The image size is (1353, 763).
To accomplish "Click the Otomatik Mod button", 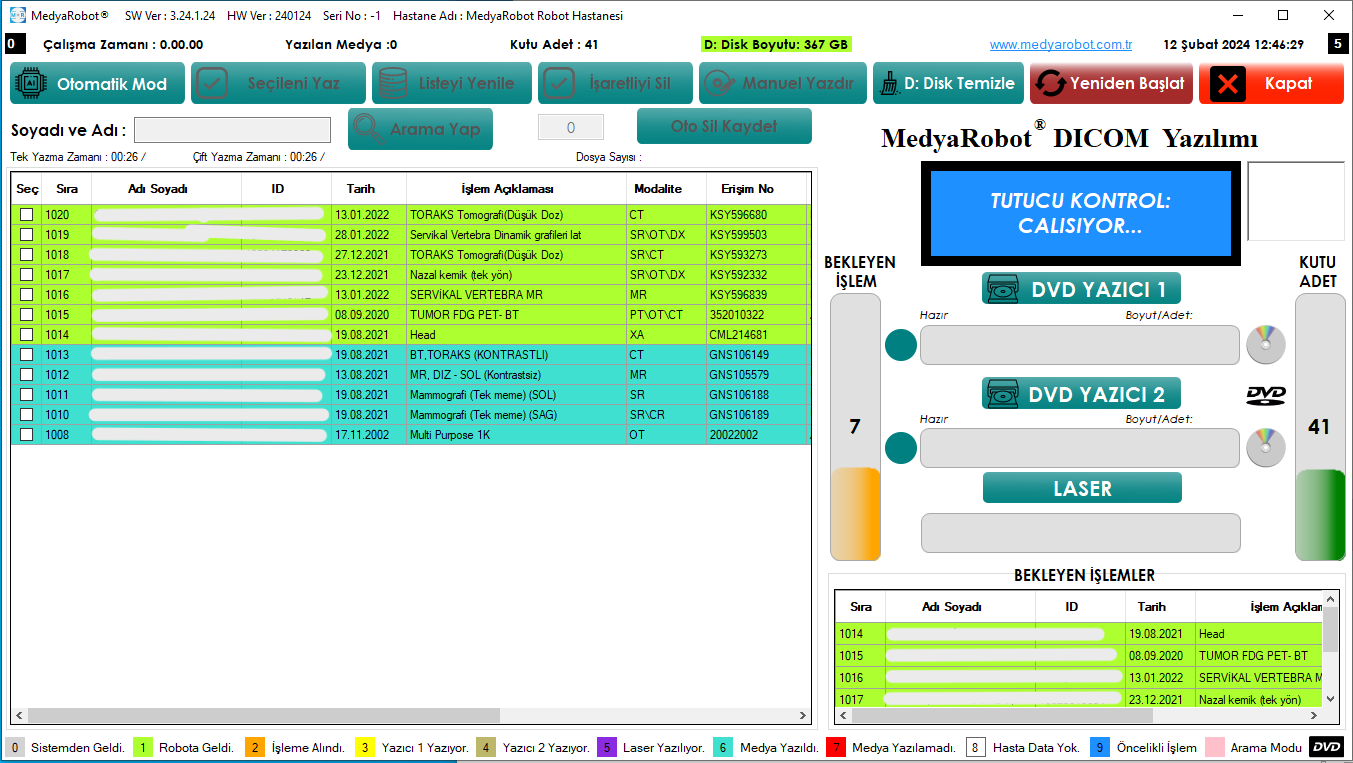I will (x=98, y=84).
